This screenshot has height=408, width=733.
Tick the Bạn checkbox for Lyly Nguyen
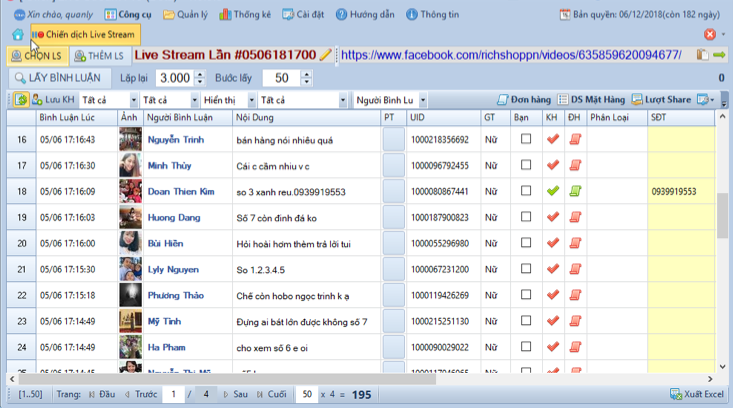pyautogui.click(x=526, y=269)
